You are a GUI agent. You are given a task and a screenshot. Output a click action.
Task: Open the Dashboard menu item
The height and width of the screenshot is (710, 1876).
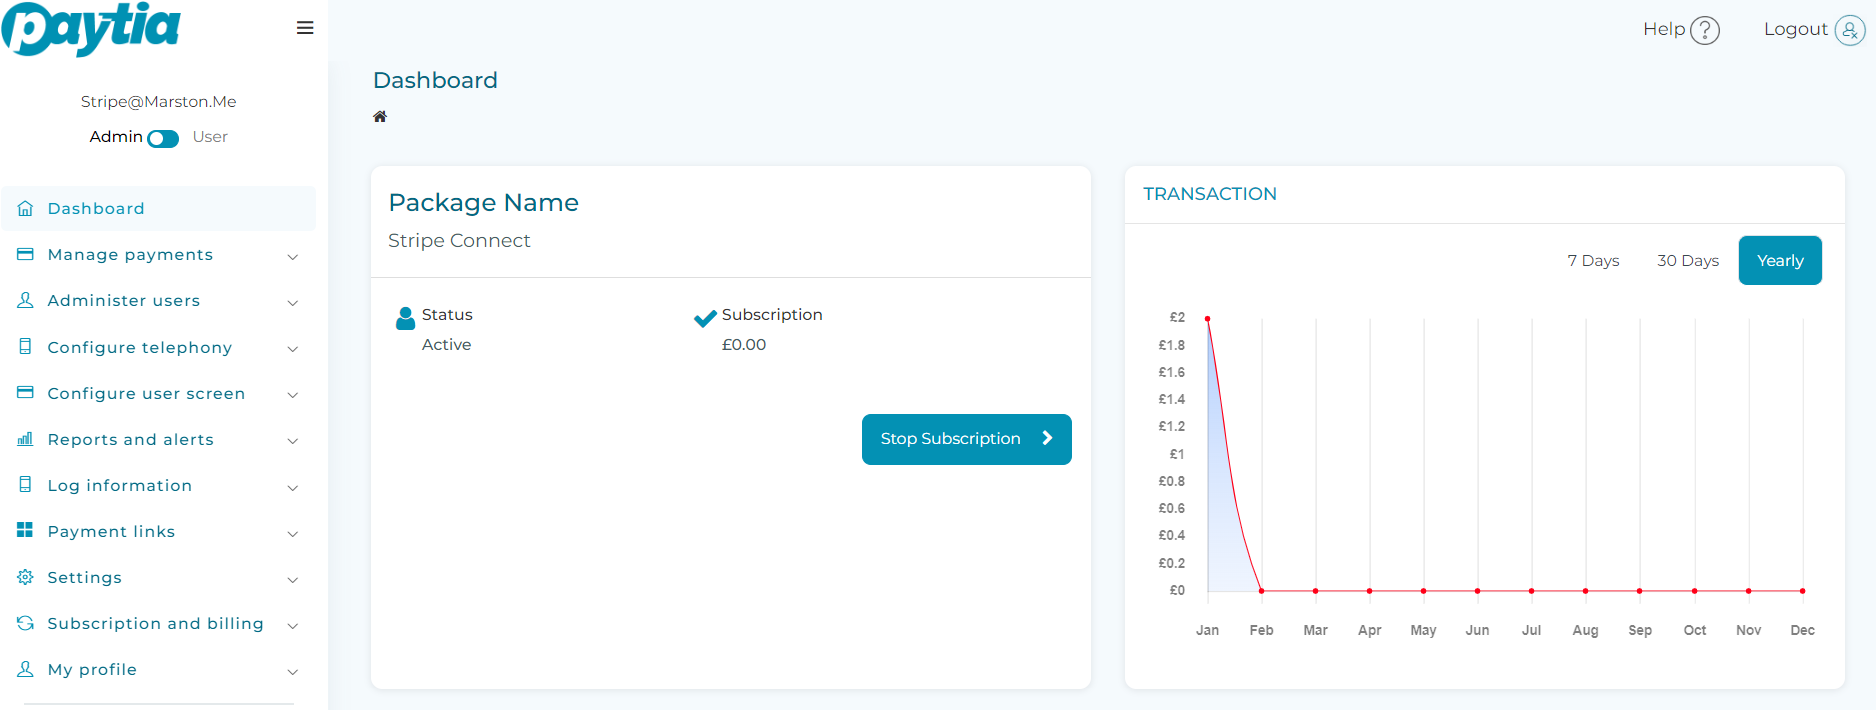[x=158, y=208]
